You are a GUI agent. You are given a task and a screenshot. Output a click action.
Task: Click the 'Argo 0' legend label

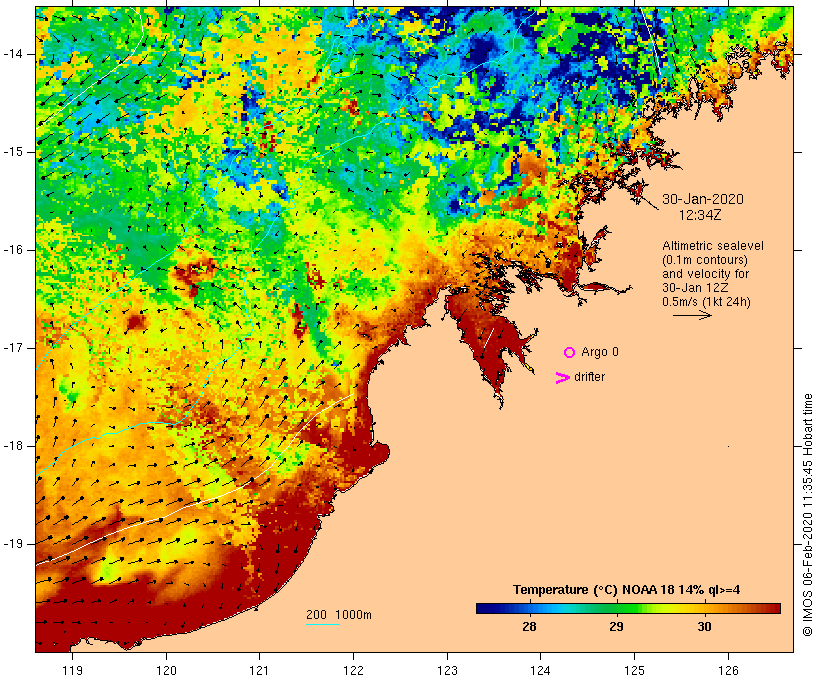click(x=599, y=352)
